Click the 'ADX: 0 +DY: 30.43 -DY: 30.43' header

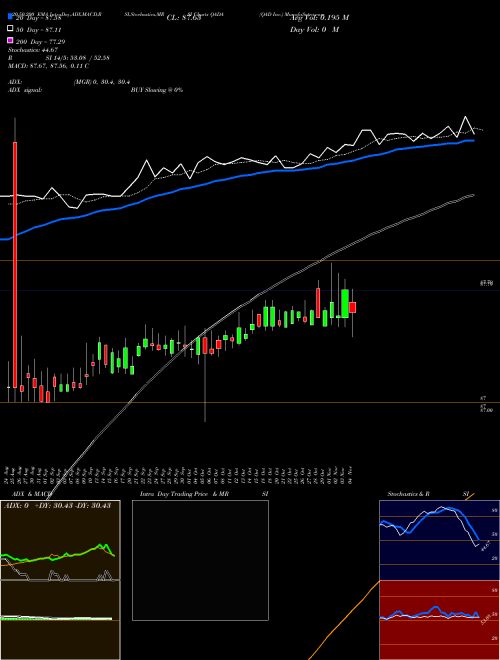(x=57, y=506)
